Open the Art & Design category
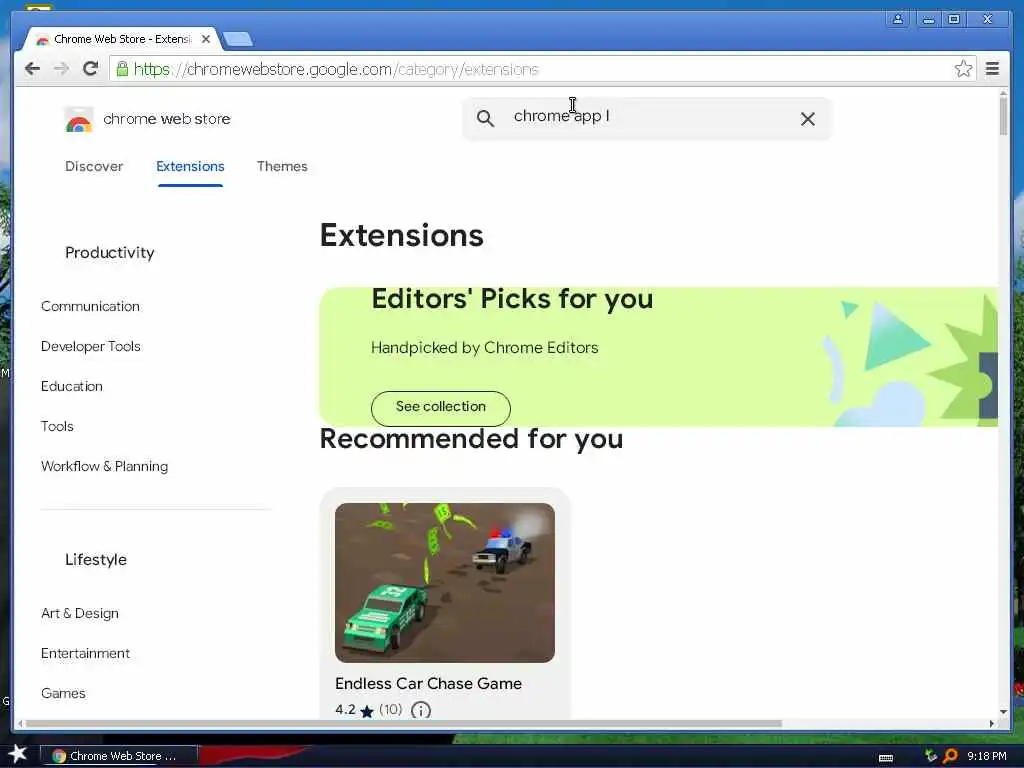Screen dimensions: 1024x768 [80, 613]
